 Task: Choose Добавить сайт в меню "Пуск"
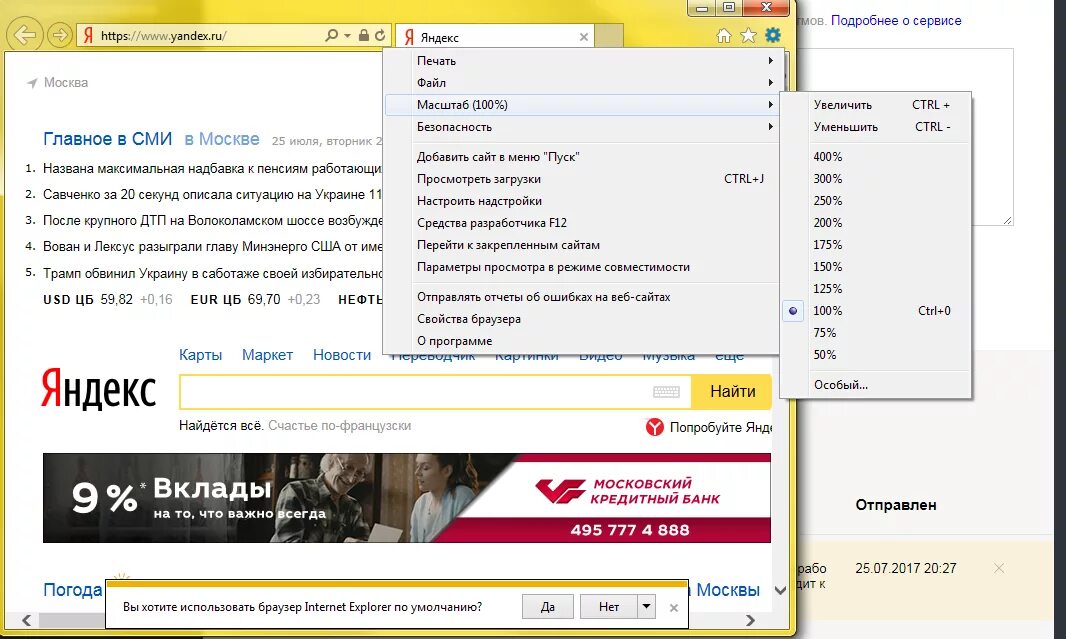[582, 157]
